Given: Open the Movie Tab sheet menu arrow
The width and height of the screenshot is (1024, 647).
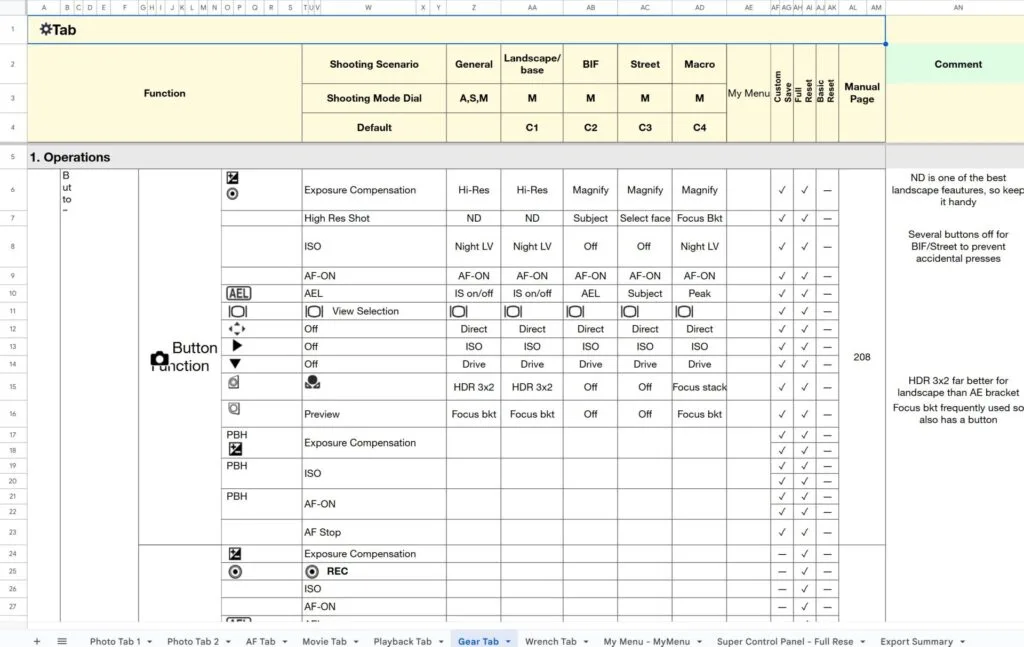Looking at the screenshot, I should 356,642.
